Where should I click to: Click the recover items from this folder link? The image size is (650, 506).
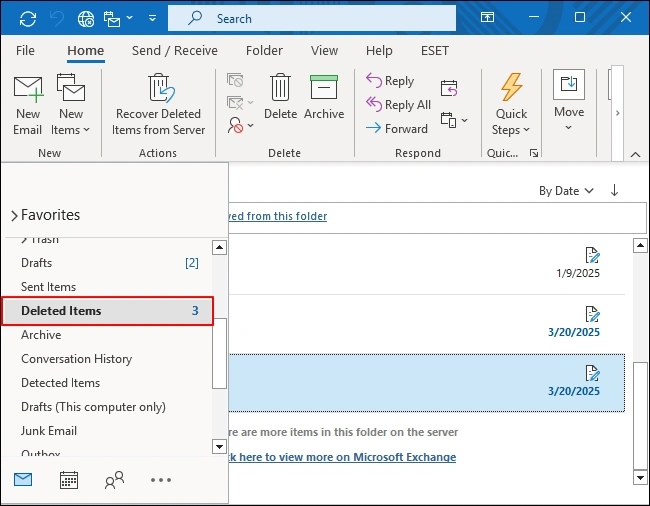[x=278, y=216]
